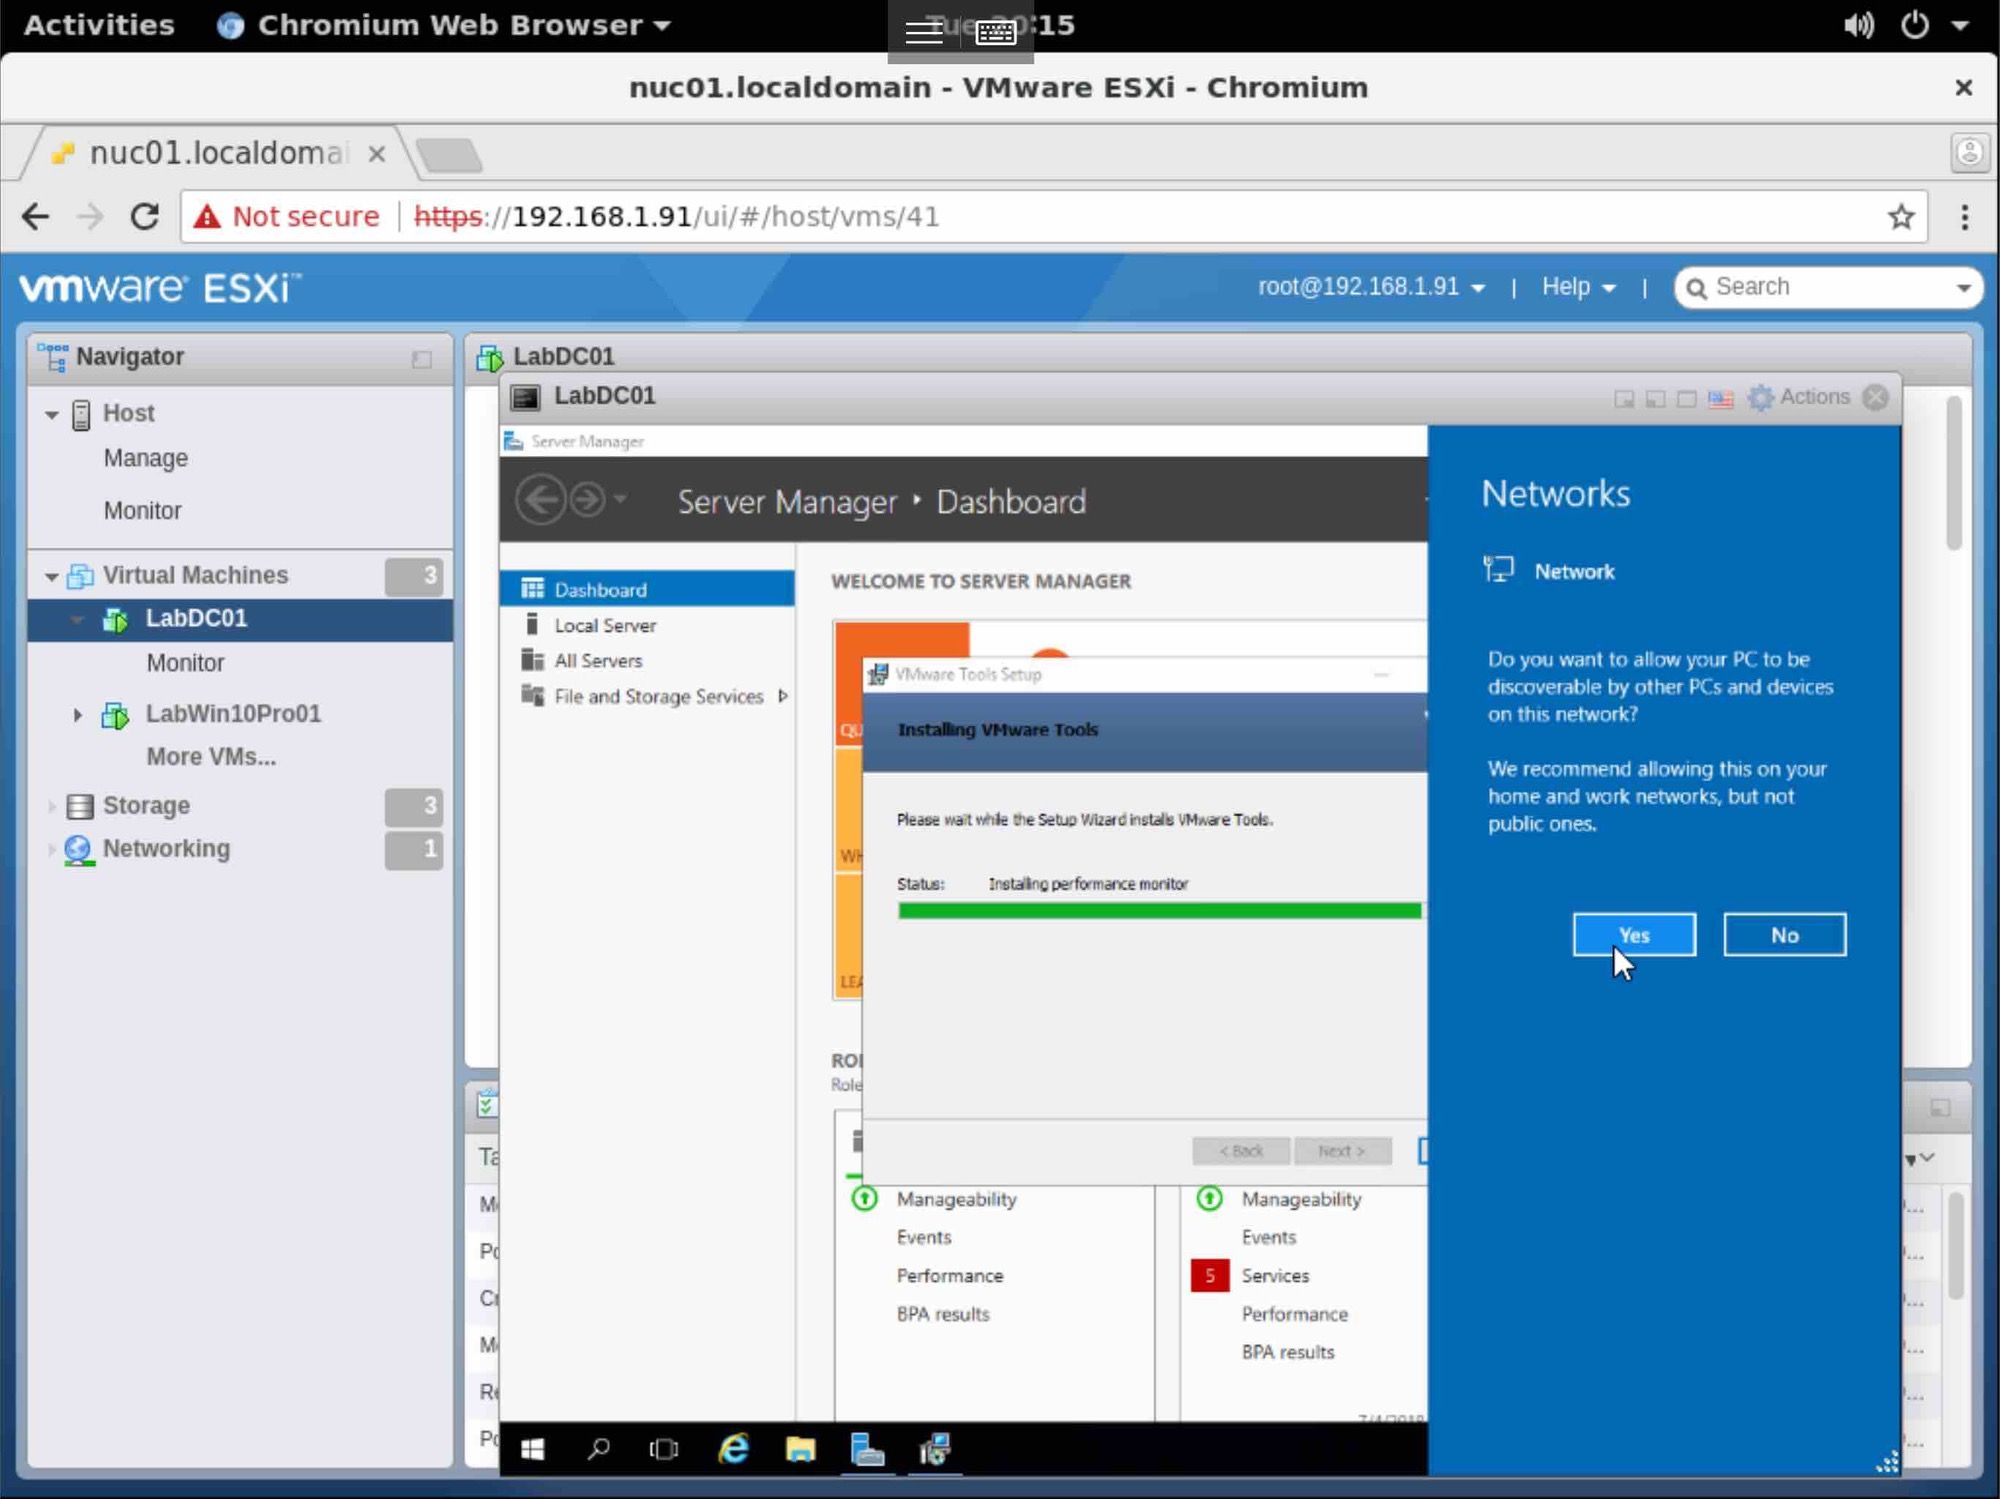Viewport: 2000px width, 1499px height.
Task: Open Manageability for the left server tile
Action: [956, 1199]
